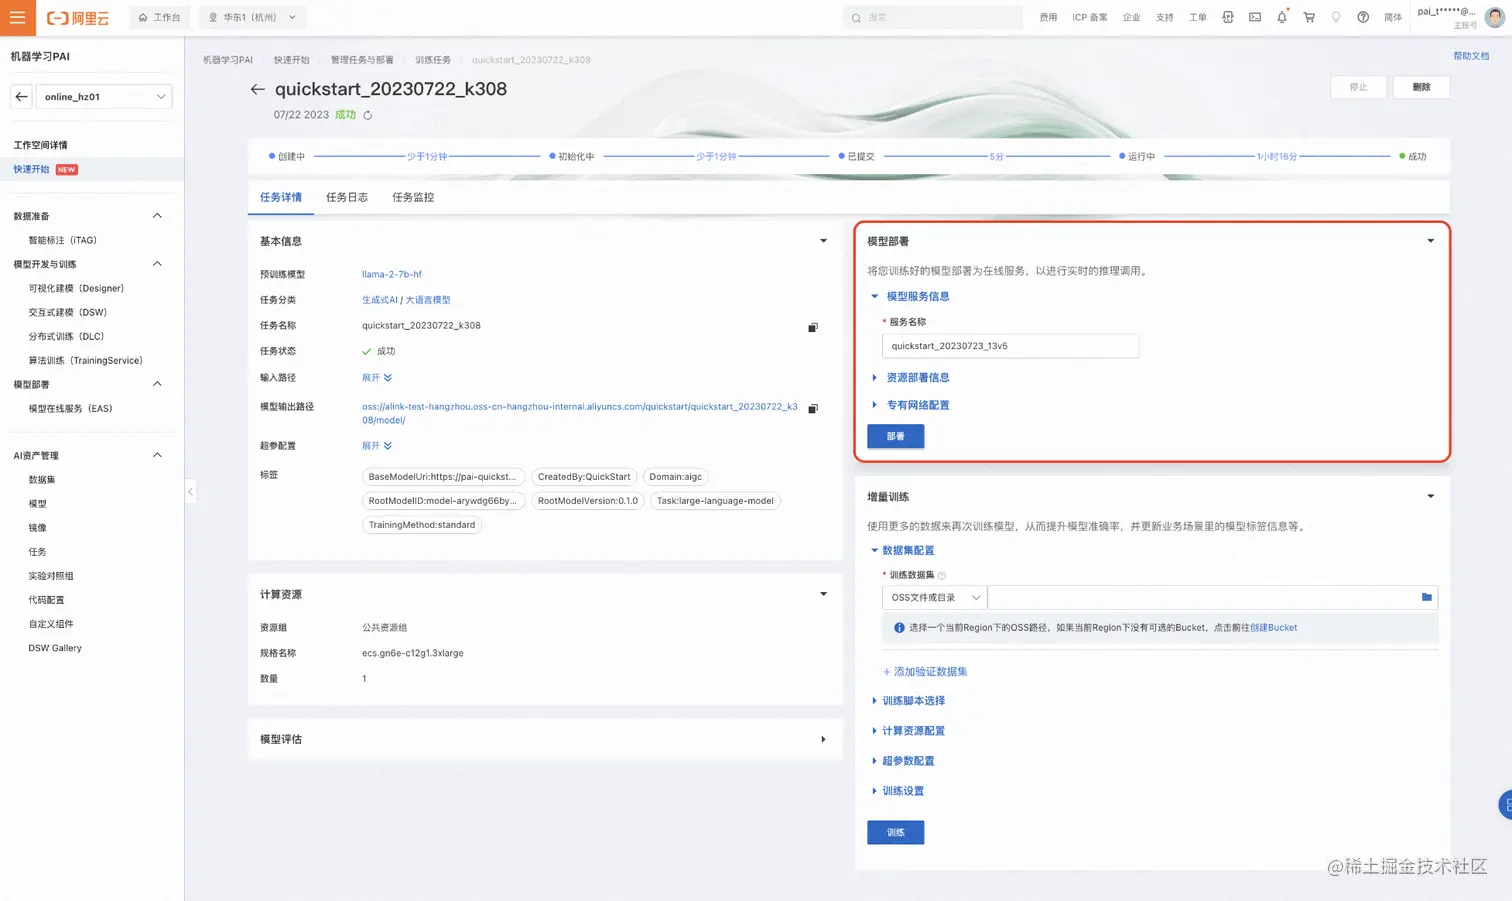
Task: Switch to the 任务监控 tab
Action: 413,198
